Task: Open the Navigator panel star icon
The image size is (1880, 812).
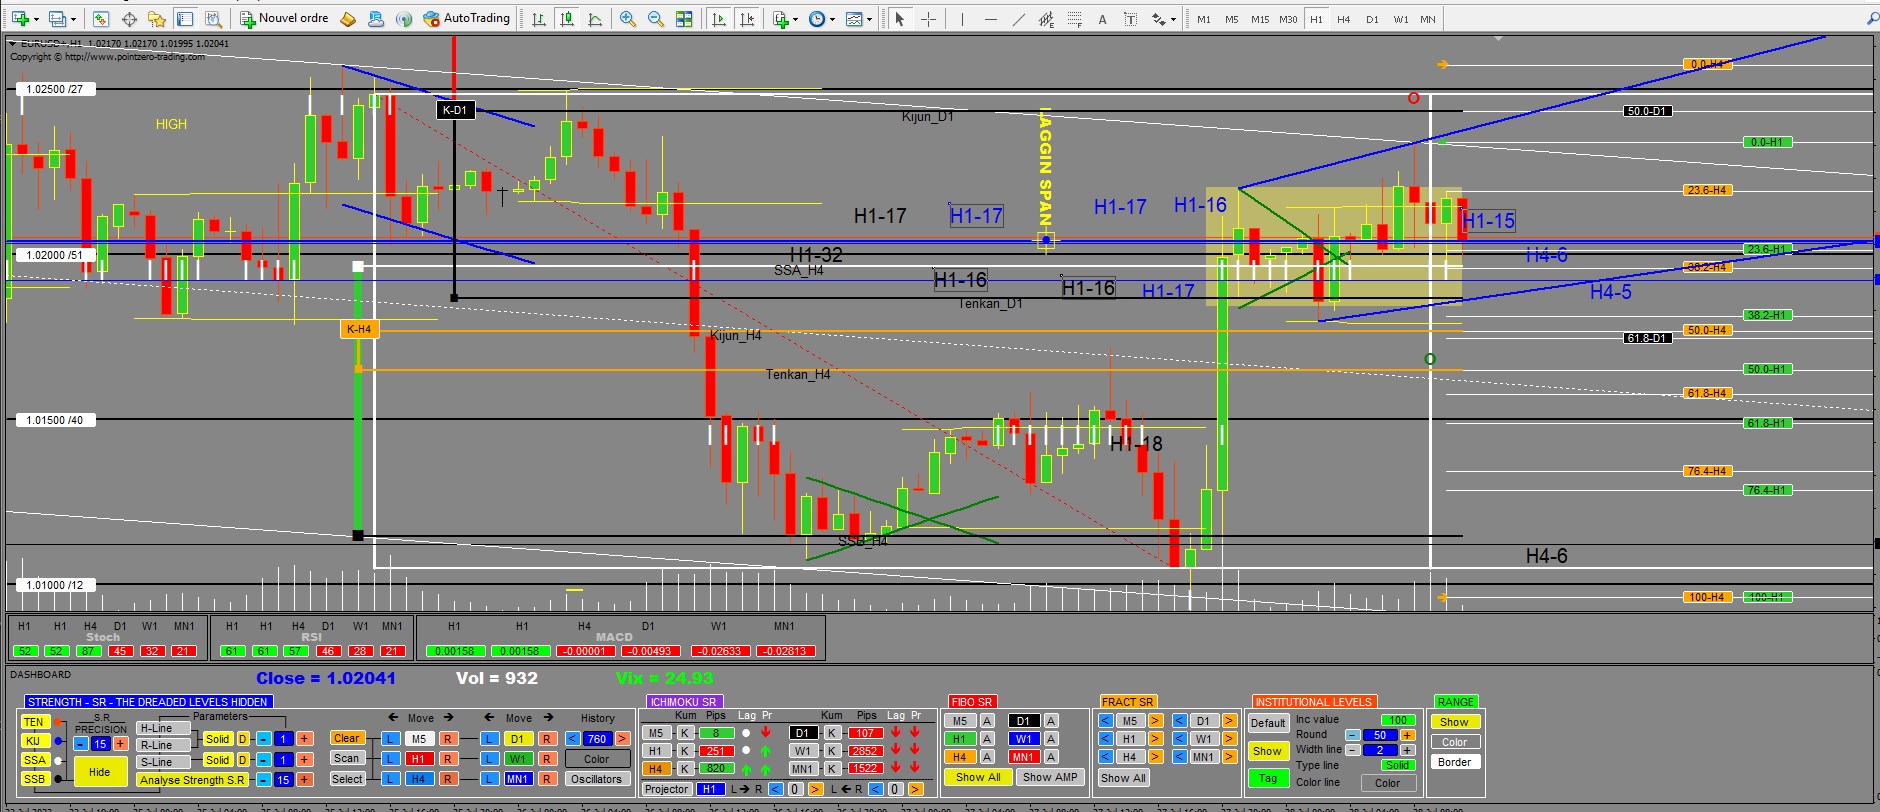Action: click(156, 19)
